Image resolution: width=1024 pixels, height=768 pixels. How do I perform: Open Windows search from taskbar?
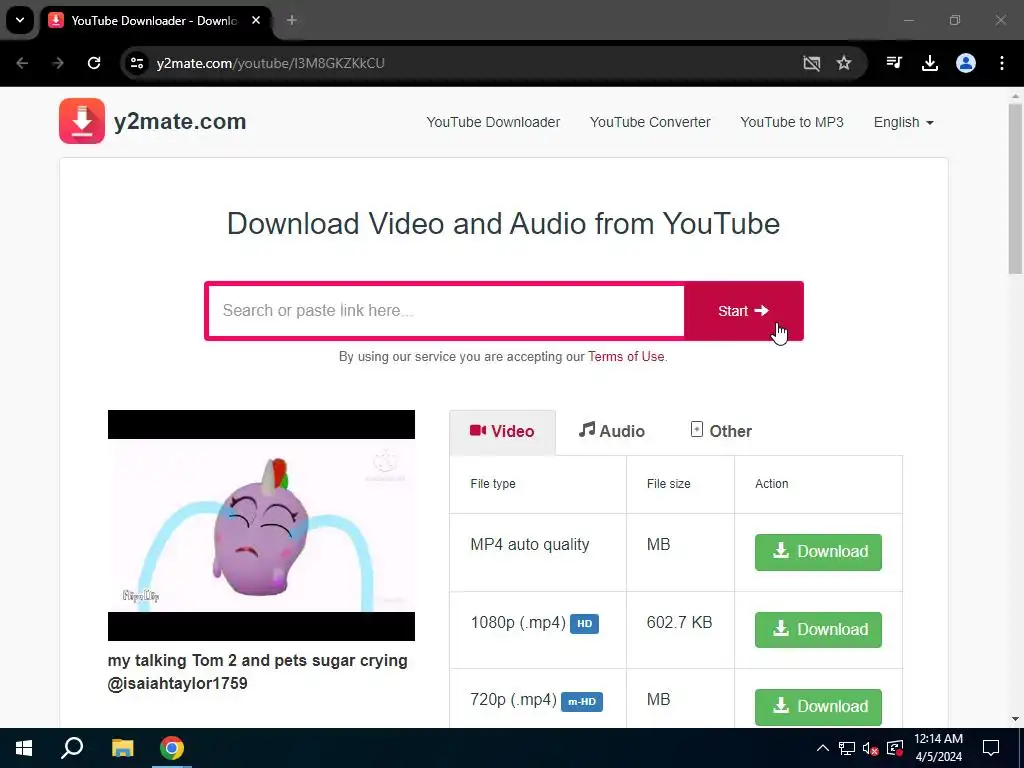click(72, 748)
